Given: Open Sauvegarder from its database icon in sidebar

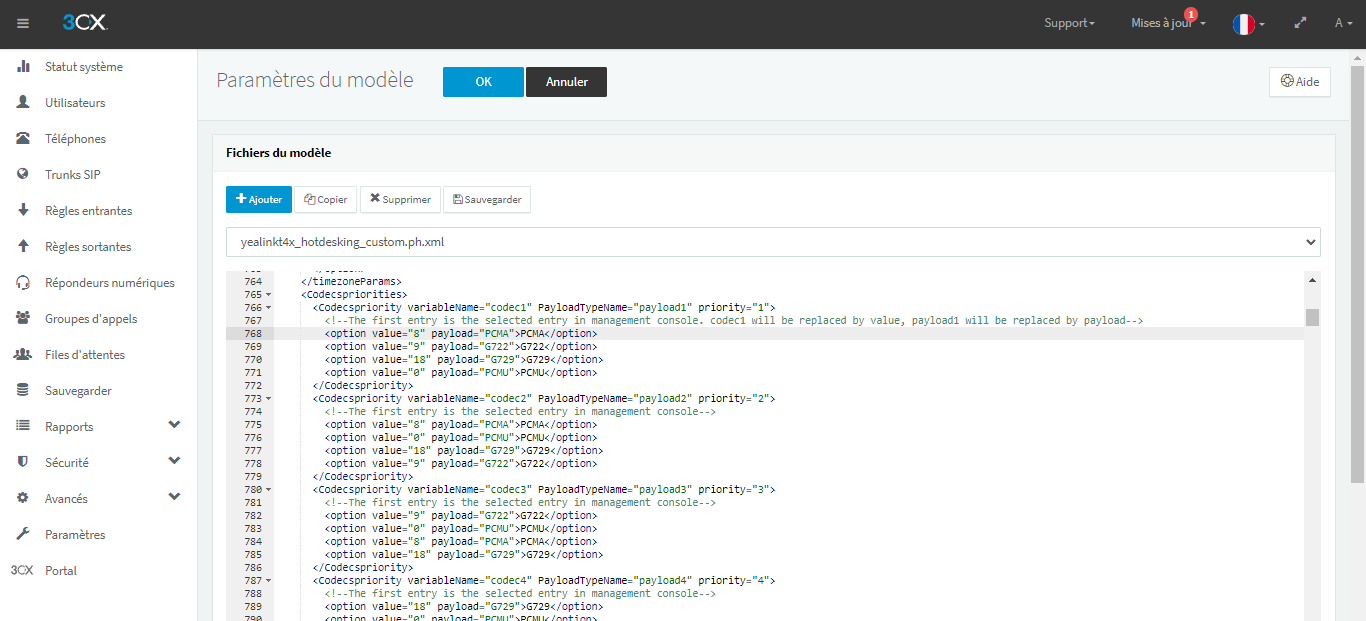Looking at the screenshot, I should click(x=23, y=391).
